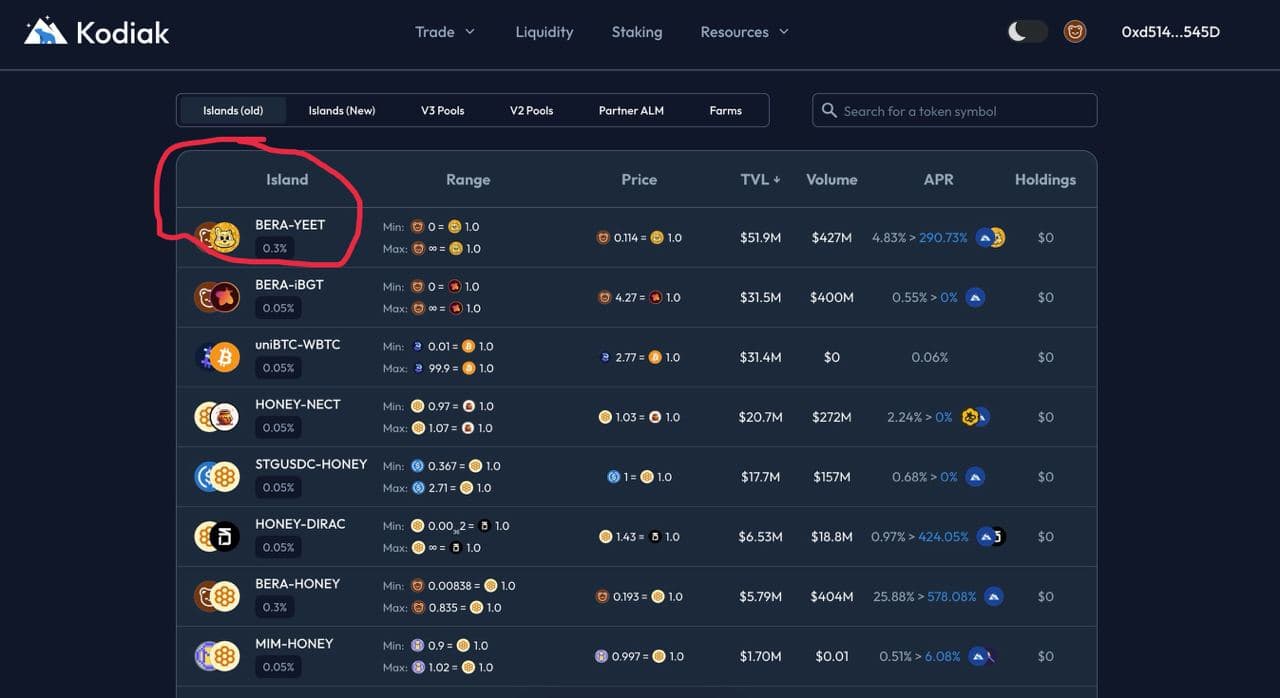Click the Price column header
Screen dimensions: 1280x698
(x=639, y=179)
